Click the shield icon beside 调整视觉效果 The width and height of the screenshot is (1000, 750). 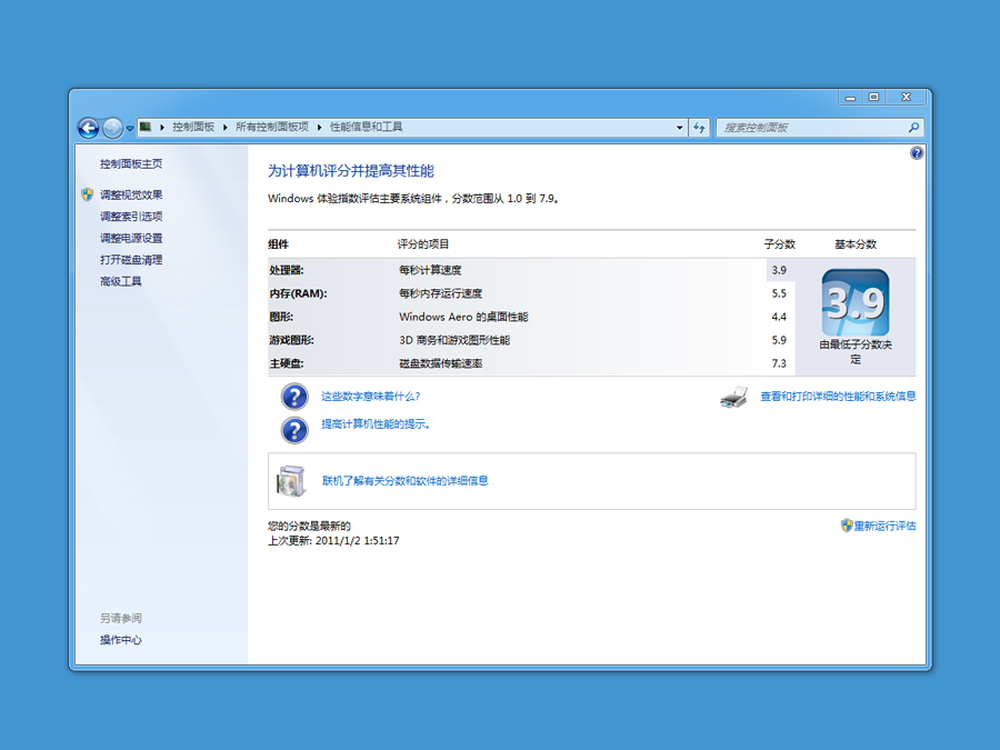click(x=87, y=195)
